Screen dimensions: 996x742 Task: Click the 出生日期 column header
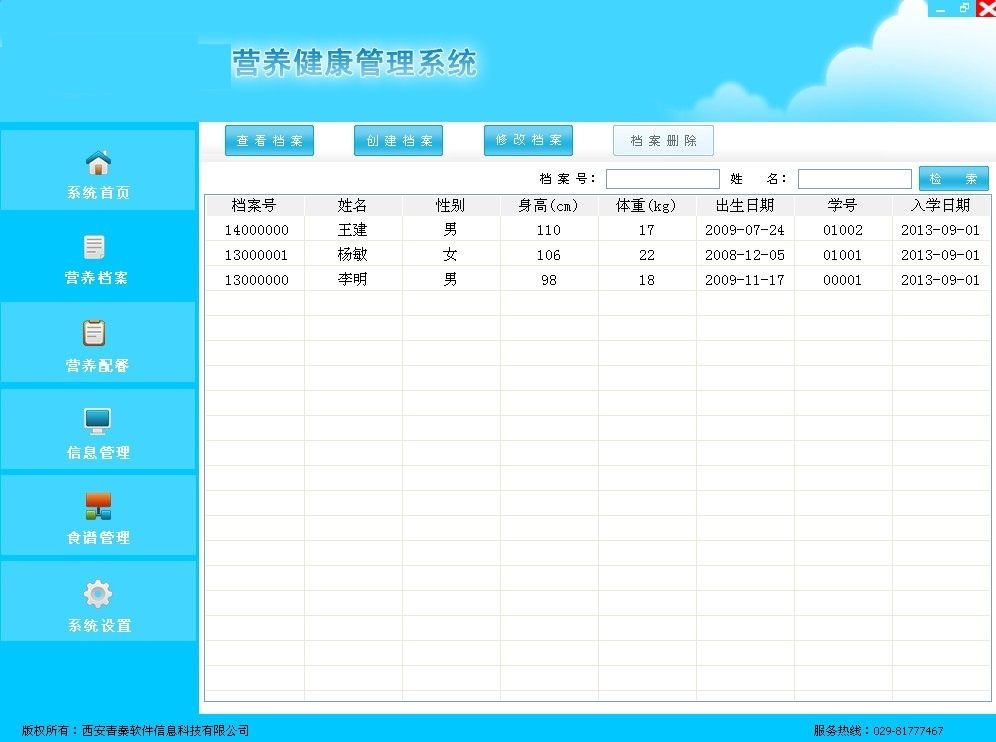click(x=745, y=205)
